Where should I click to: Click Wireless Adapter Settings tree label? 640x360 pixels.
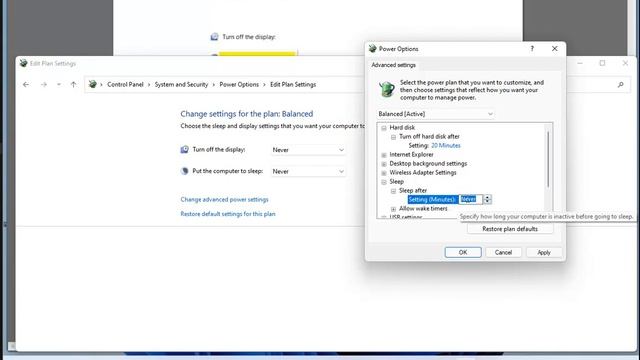coord(423,173)
